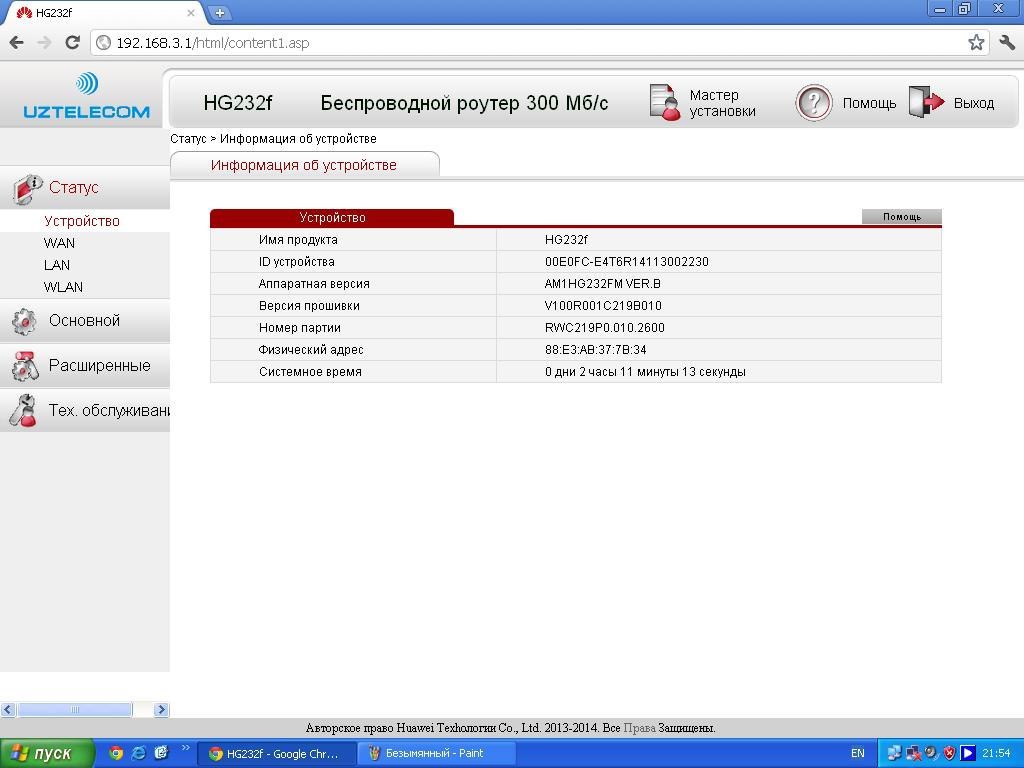Select WAN in the sidebar

click(59, 243)
